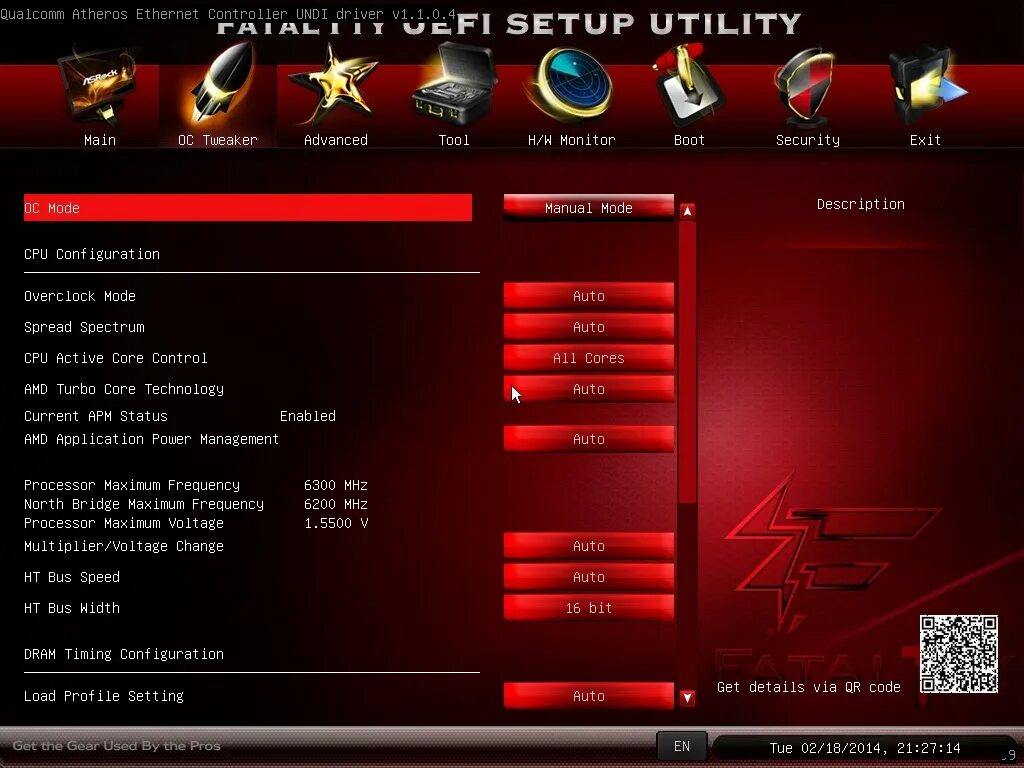Open the Overclock Mode Auto dropdown
1024x768 pixels.
[588, 296]
